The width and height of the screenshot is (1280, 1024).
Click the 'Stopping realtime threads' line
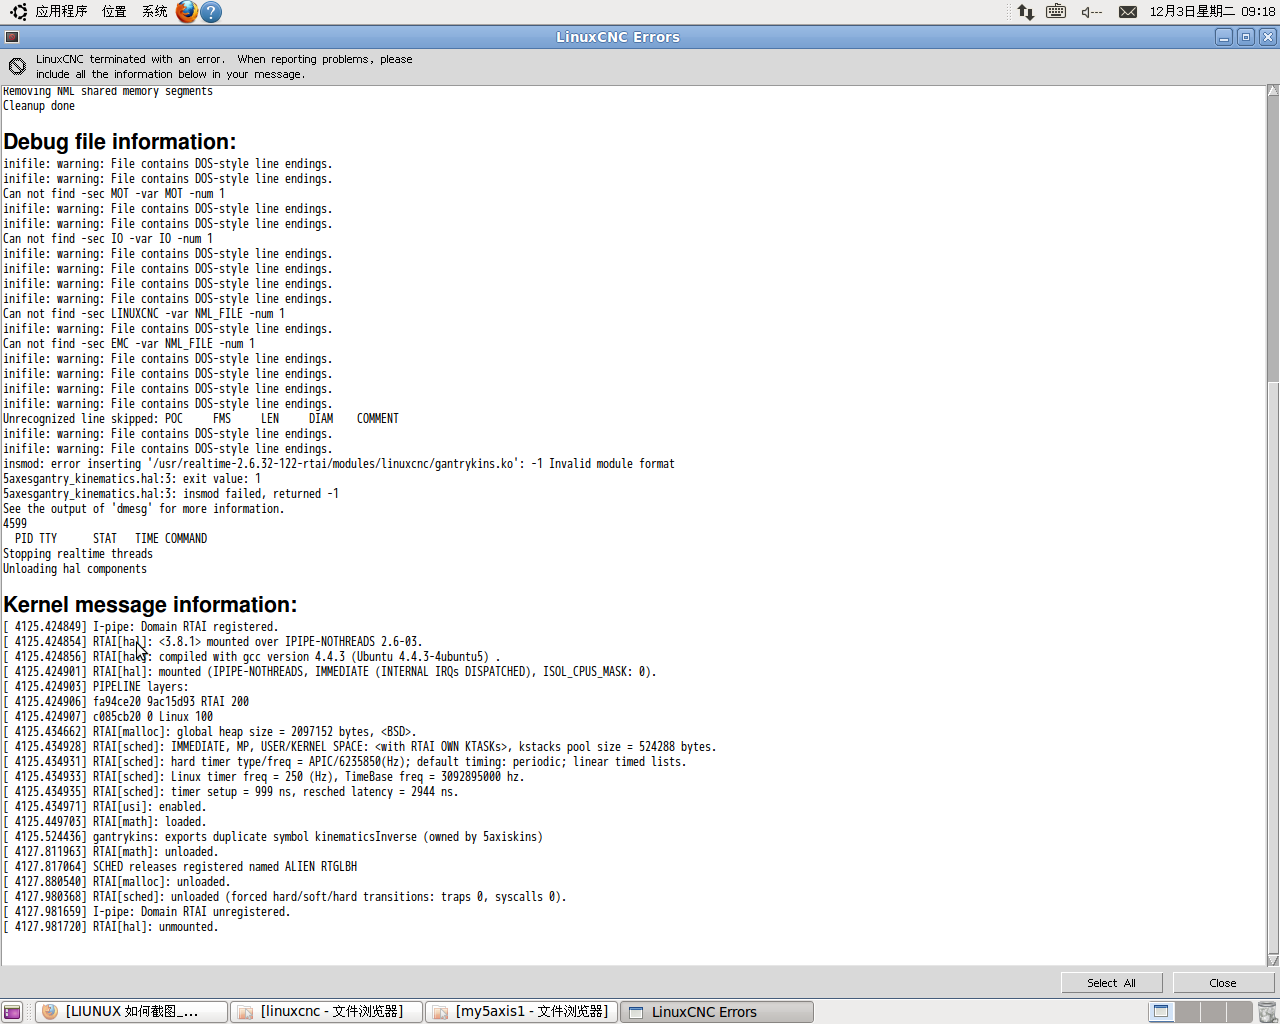pos(78,554)
